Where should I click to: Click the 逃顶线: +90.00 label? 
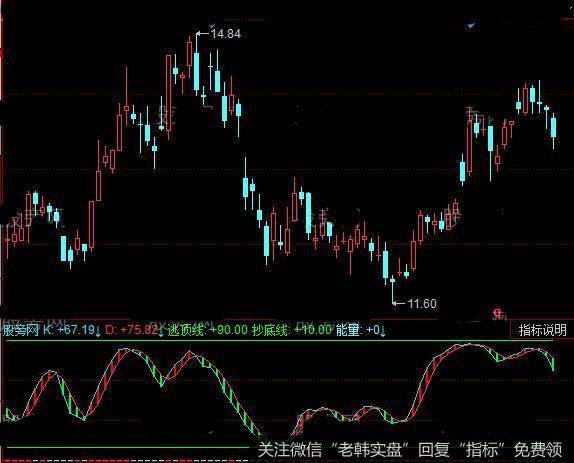point(208,330)
